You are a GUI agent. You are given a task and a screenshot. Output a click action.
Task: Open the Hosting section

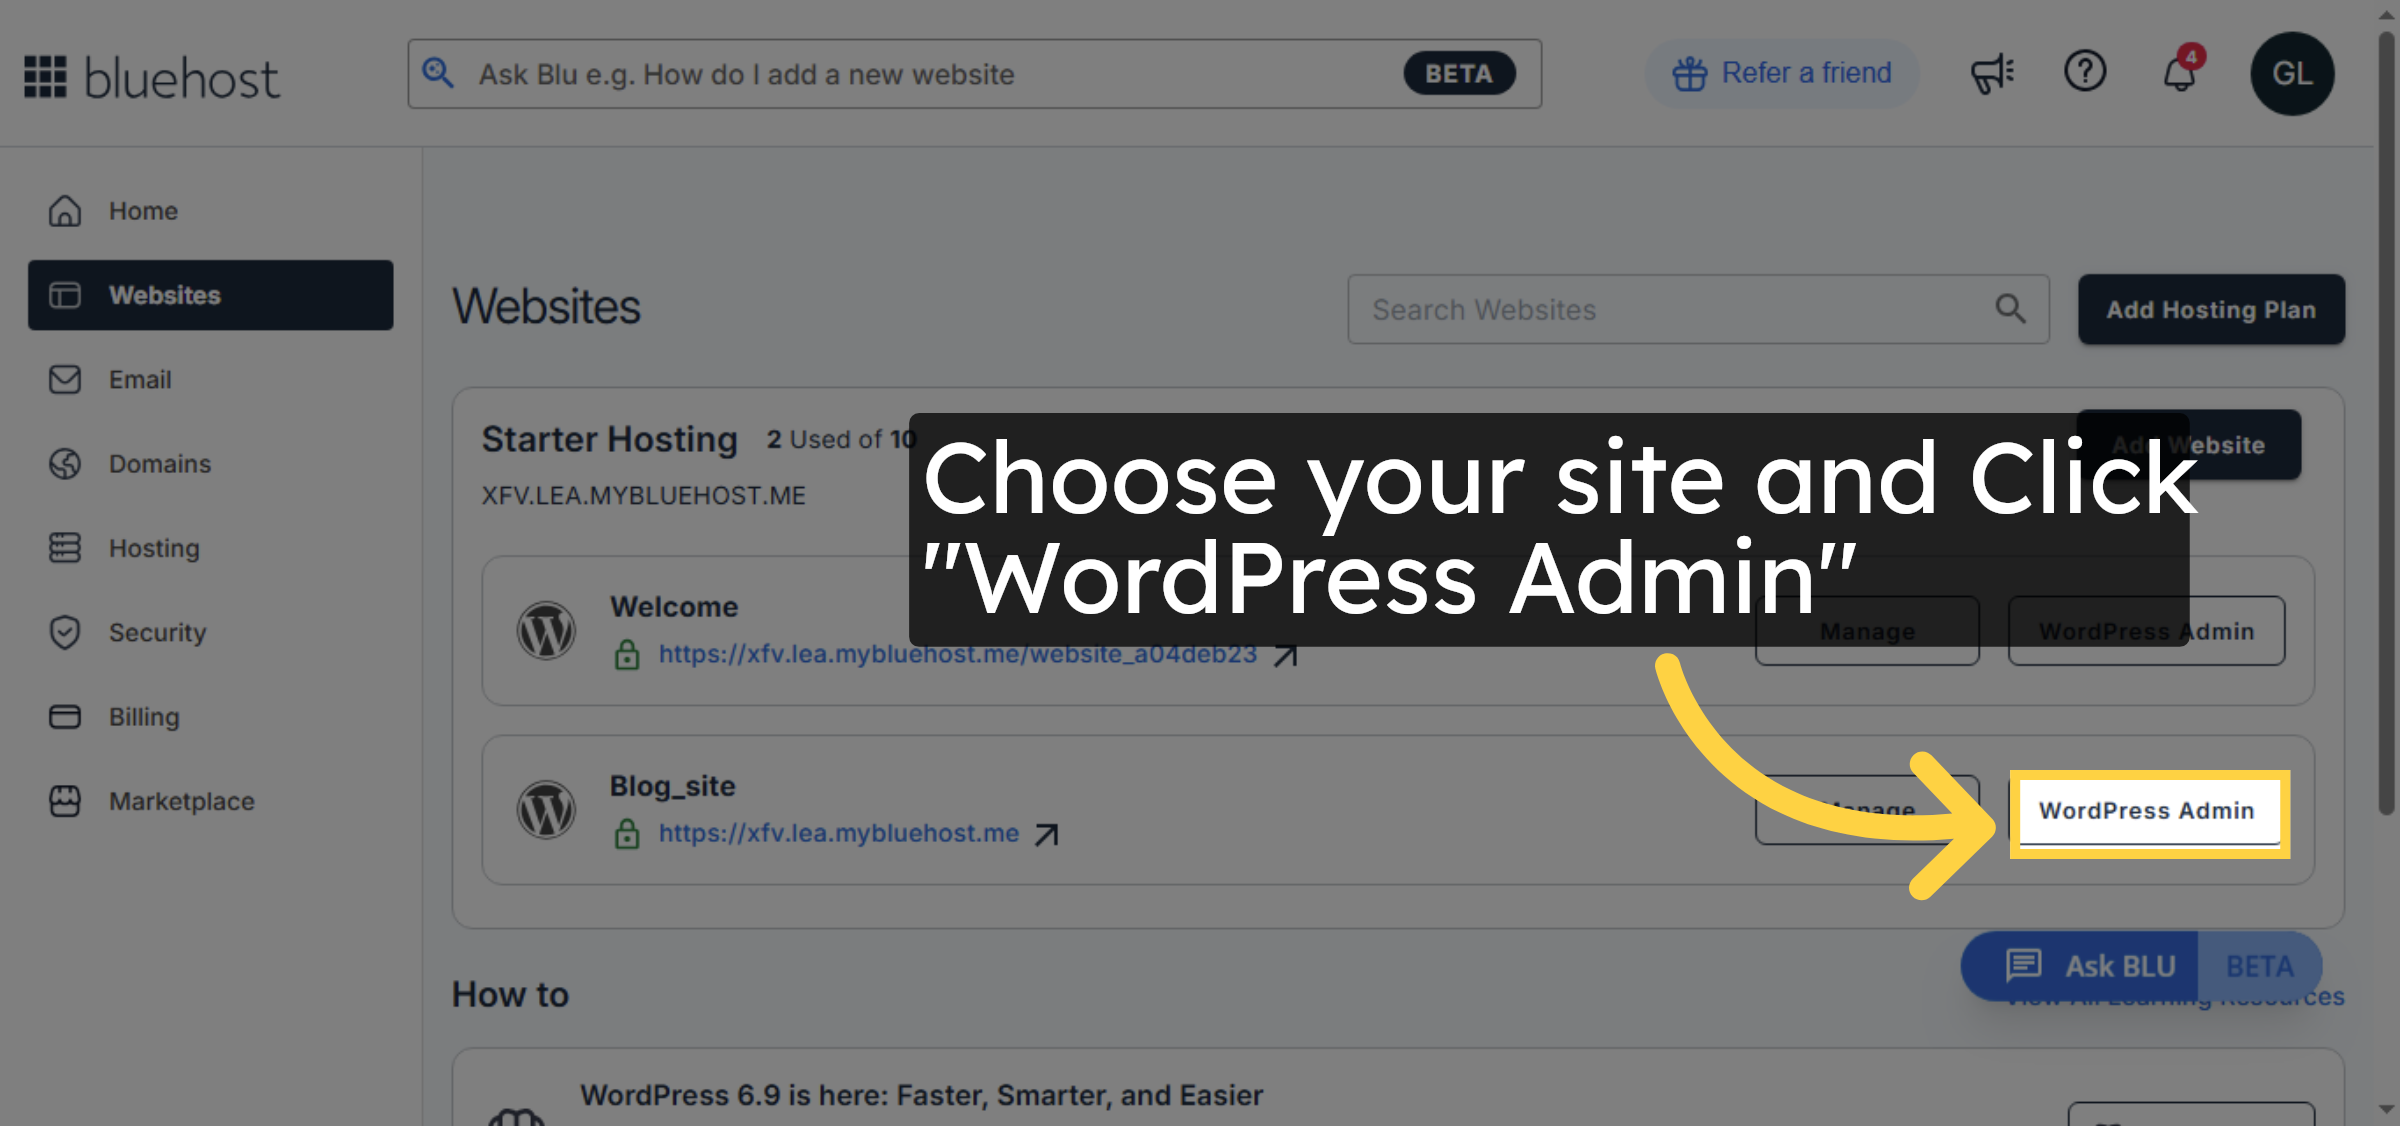tap(153, 548)
